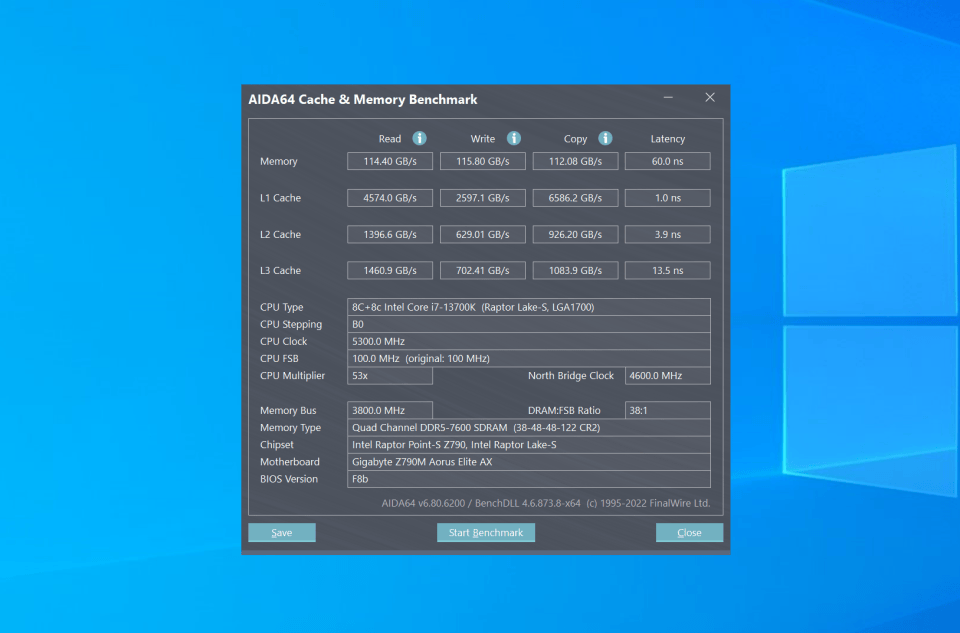This screenshot has height=633, width=960.
Task: Minimize the AIDA64 benchmark window
Action: coord(668,98)
